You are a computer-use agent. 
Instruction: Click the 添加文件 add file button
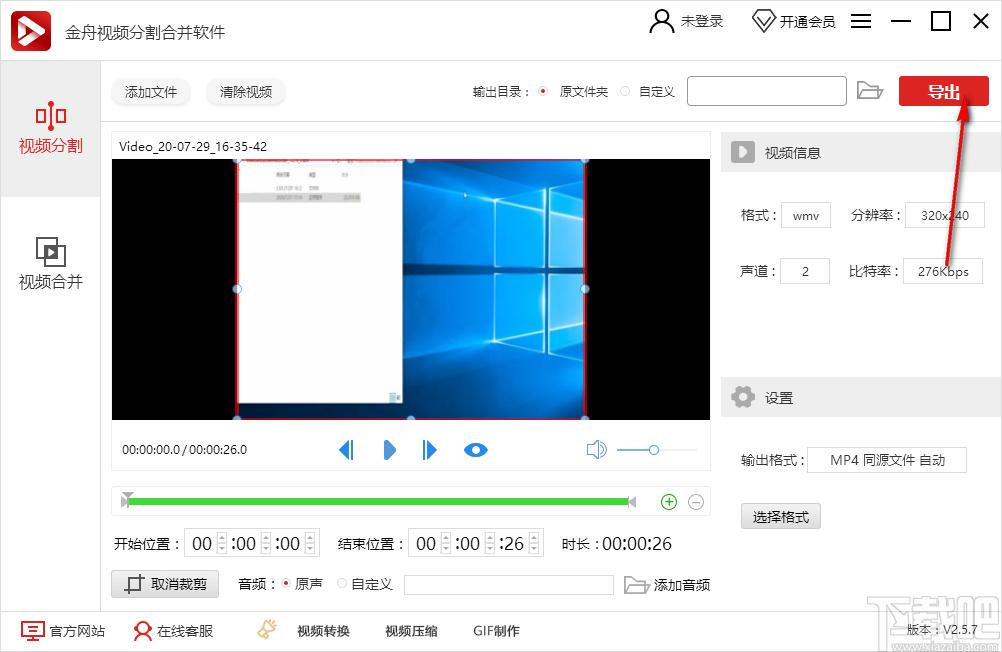(x=151, y=92)
